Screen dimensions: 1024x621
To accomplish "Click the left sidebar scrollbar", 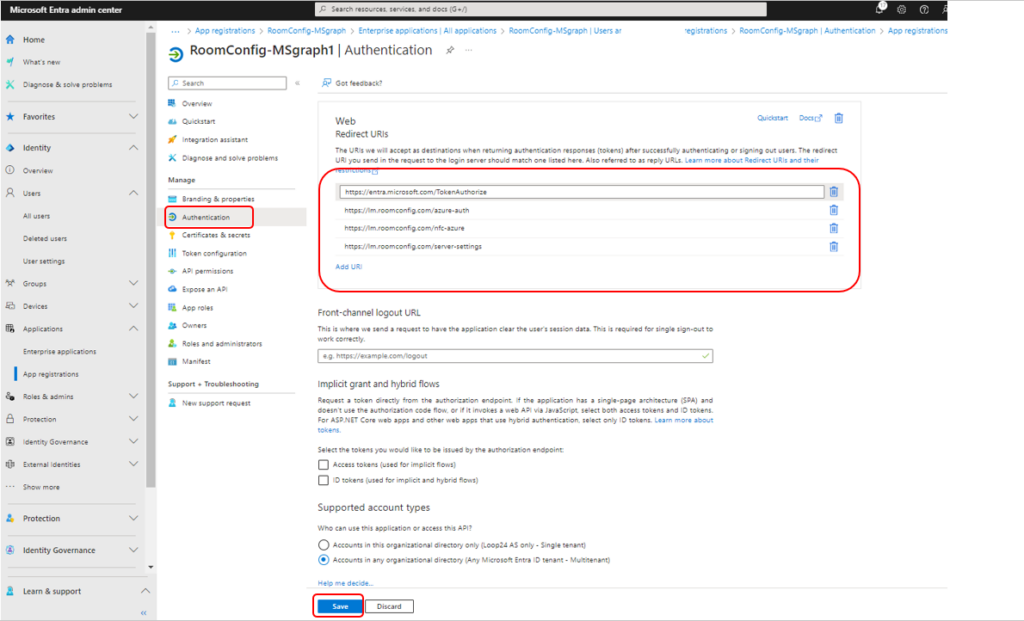I will [151, 261].
